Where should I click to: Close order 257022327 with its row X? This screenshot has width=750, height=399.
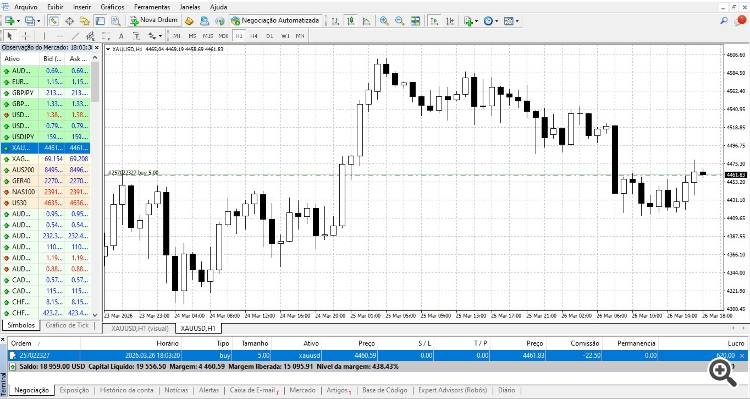tap(742, 355)
